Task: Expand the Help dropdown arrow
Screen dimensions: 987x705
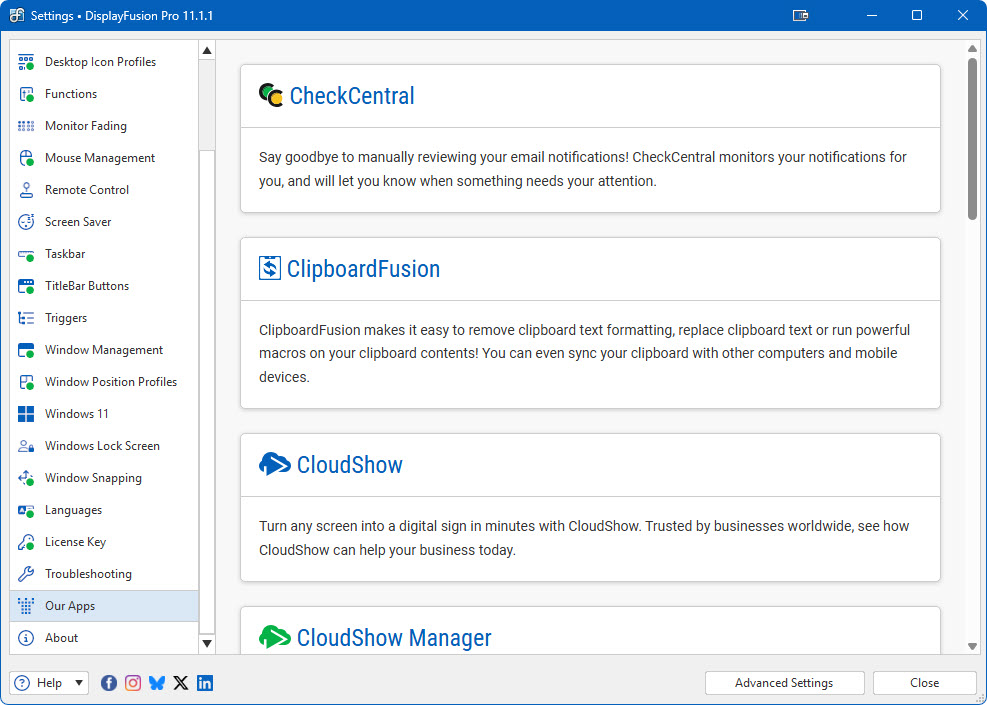Action: [80, 683]
